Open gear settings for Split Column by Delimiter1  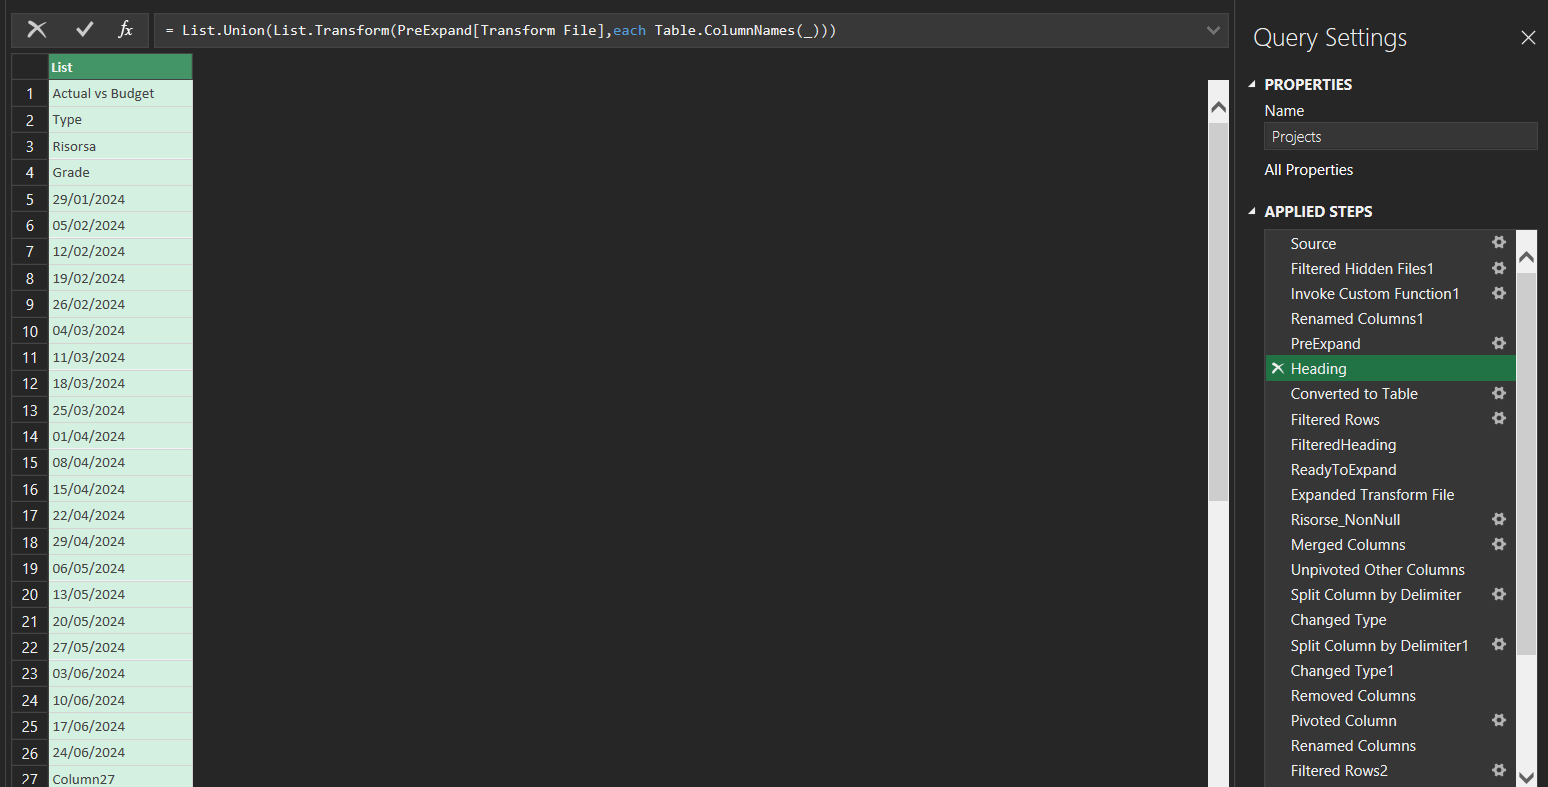[1499, 645]
